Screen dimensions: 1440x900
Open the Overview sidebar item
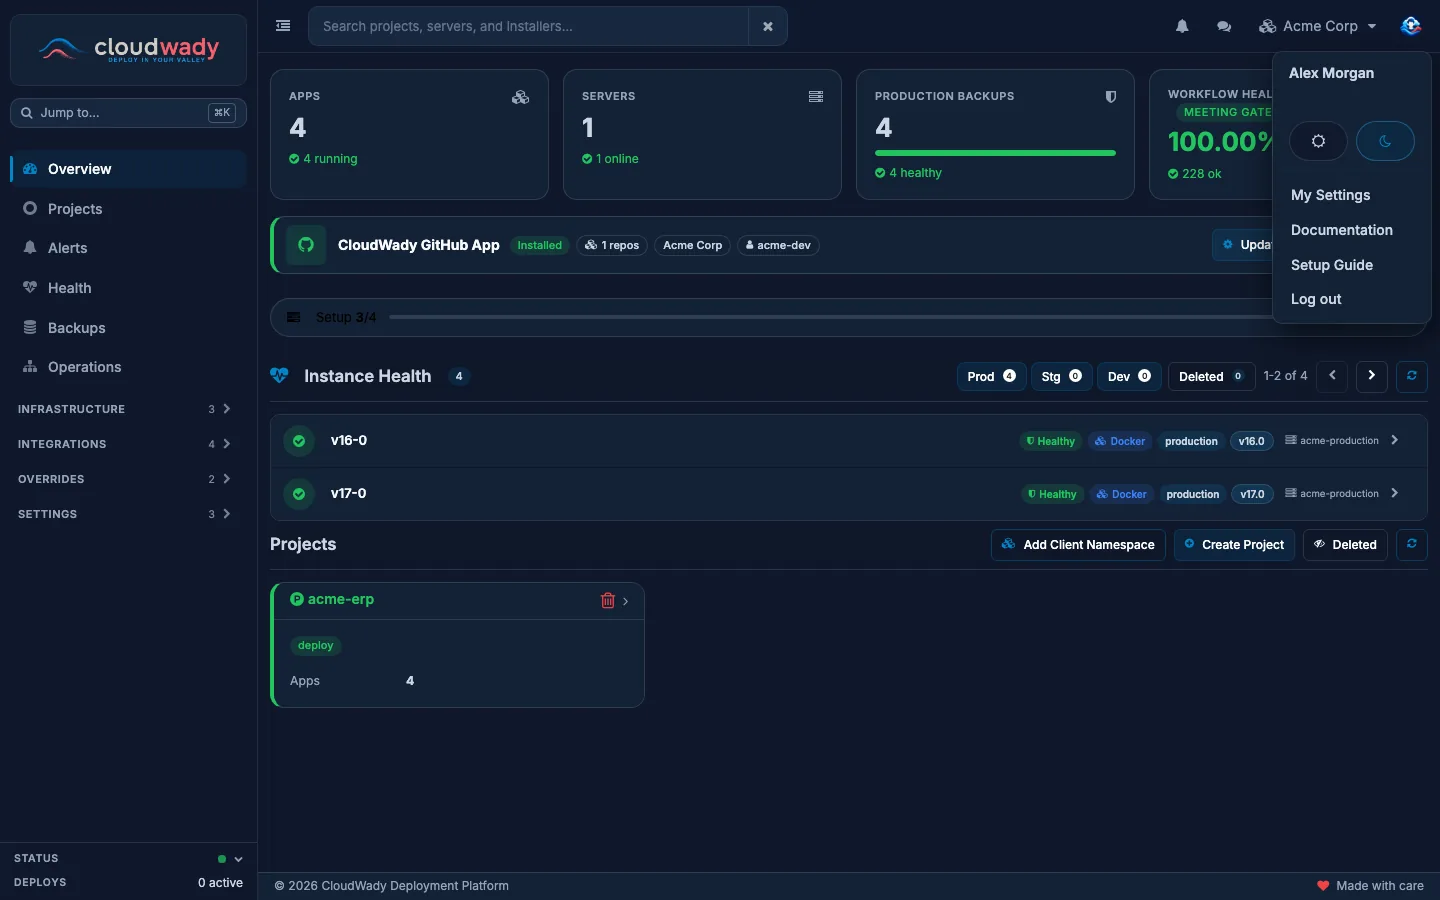(128, 169)
